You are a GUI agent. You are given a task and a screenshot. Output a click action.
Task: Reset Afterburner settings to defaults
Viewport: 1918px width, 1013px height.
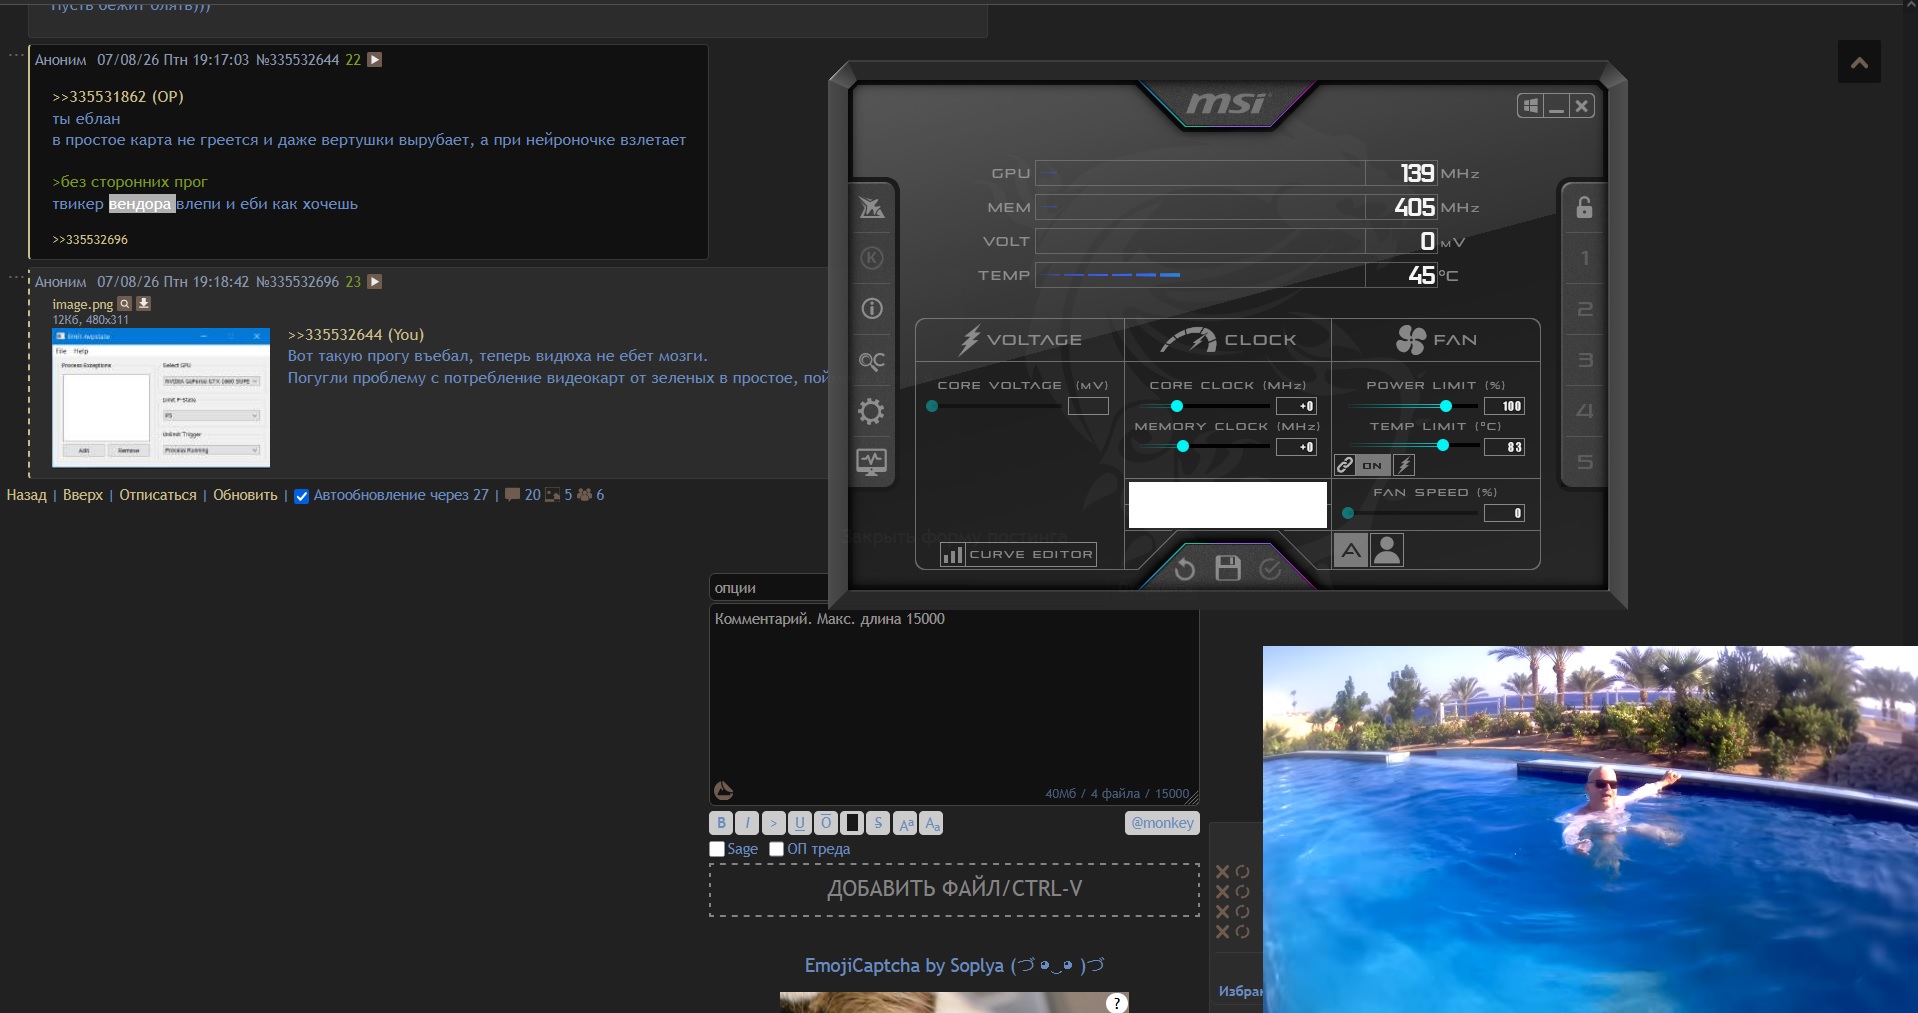[x=1185, y=569]
